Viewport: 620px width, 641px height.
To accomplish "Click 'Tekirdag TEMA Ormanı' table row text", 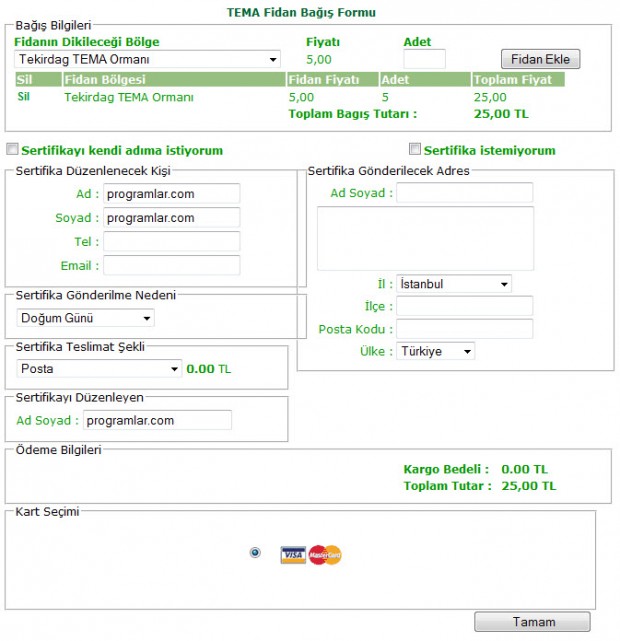I will tap(129, 97).
